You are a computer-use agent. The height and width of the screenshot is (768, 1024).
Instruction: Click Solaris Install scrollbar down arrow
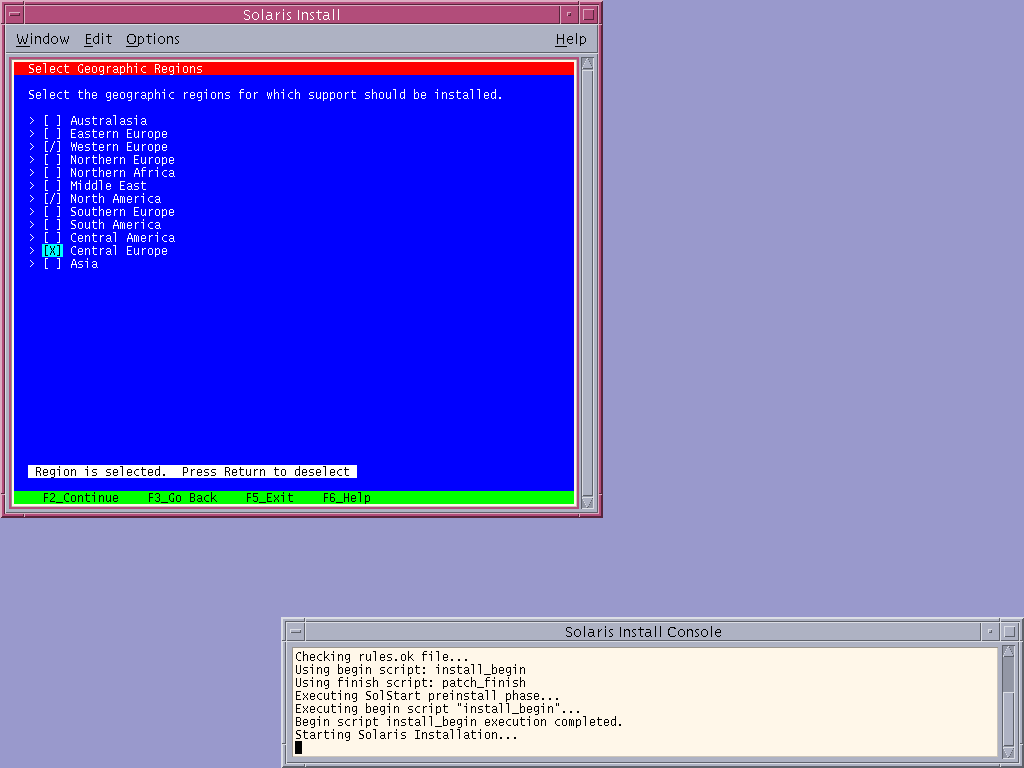pyautogui.click(x=588, y=502)
